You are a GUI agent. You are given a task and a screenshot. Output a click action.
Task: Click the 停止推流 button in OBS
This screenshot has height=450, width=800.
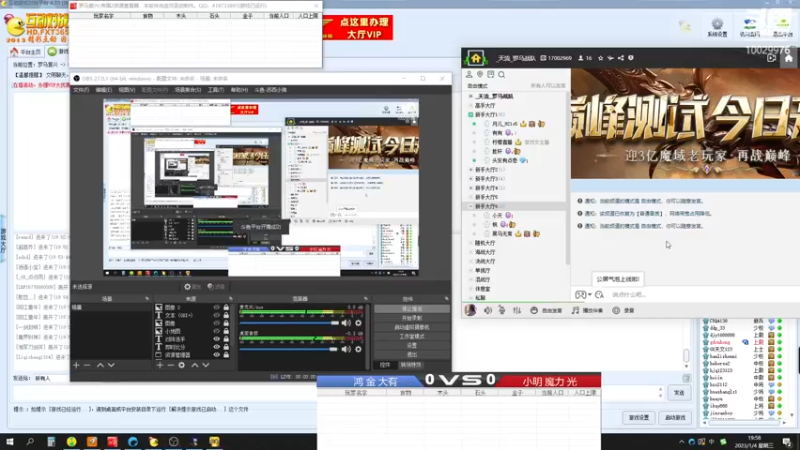pyautogui.click(x=412, y=309)
